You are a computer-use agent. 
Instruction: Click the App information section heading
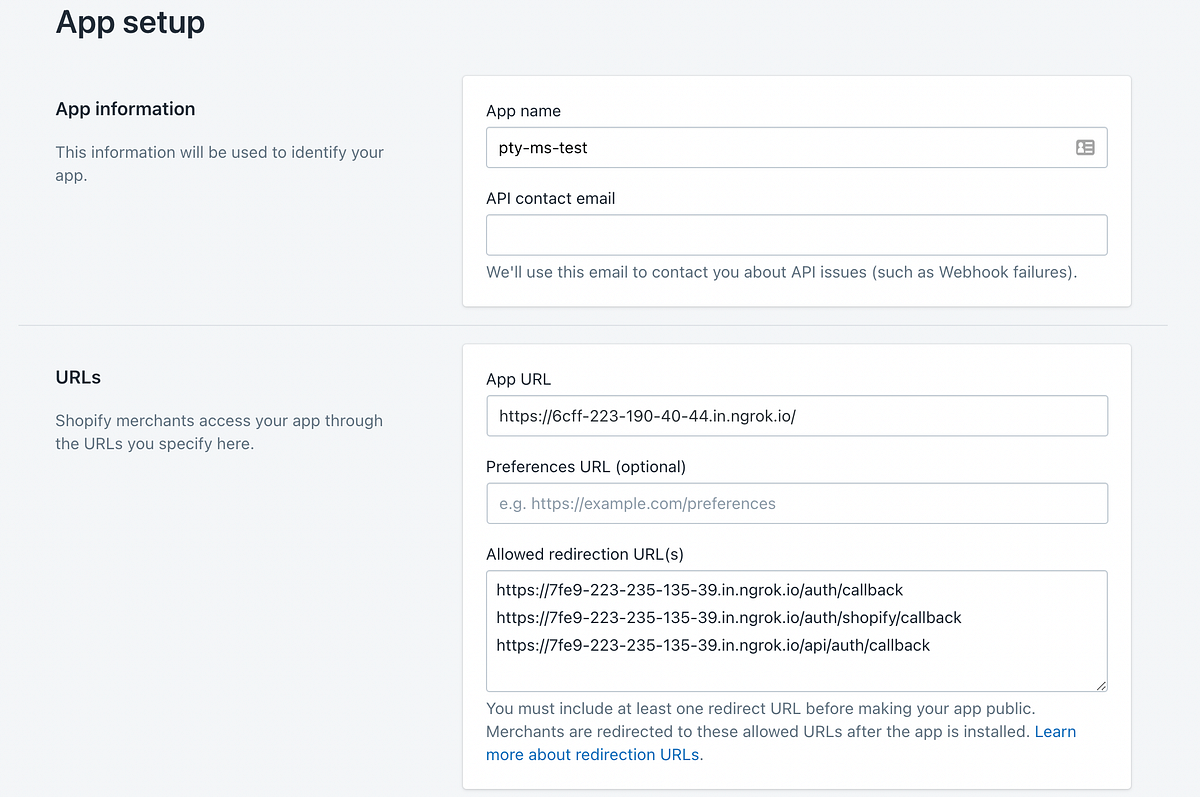tap(125, 109)
